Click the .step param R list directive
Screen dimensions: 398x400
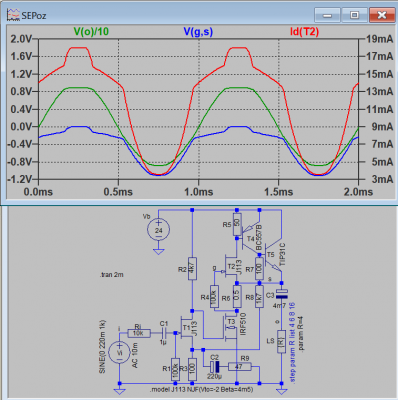click(292, 343)
